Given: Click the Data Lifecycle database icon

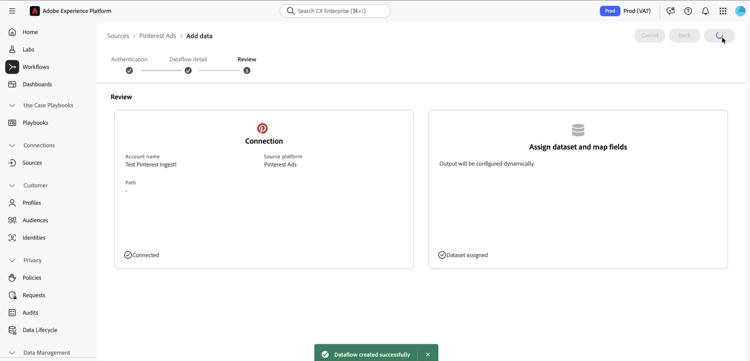Looking at the screenshot, I should (12, 330).
